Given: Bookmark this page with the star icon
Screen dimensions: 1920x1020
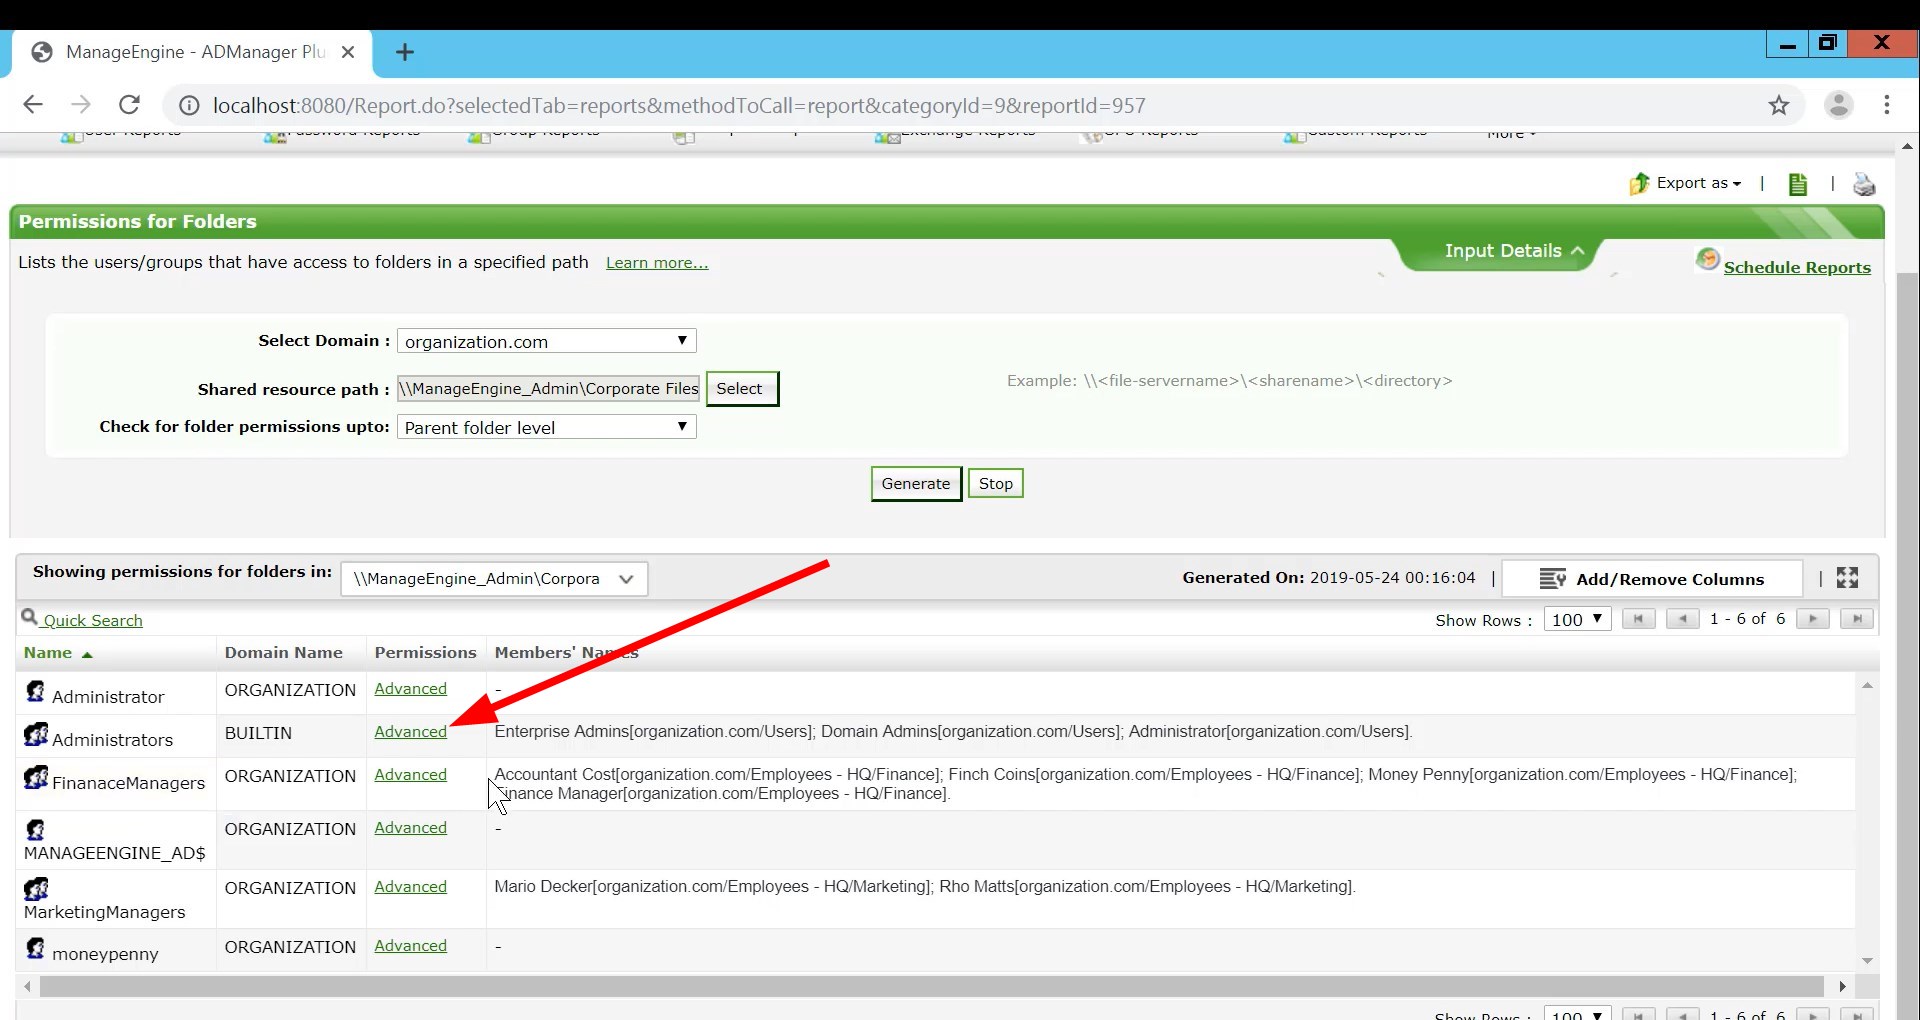Looking at the screenshot, I should (1778, 105).
